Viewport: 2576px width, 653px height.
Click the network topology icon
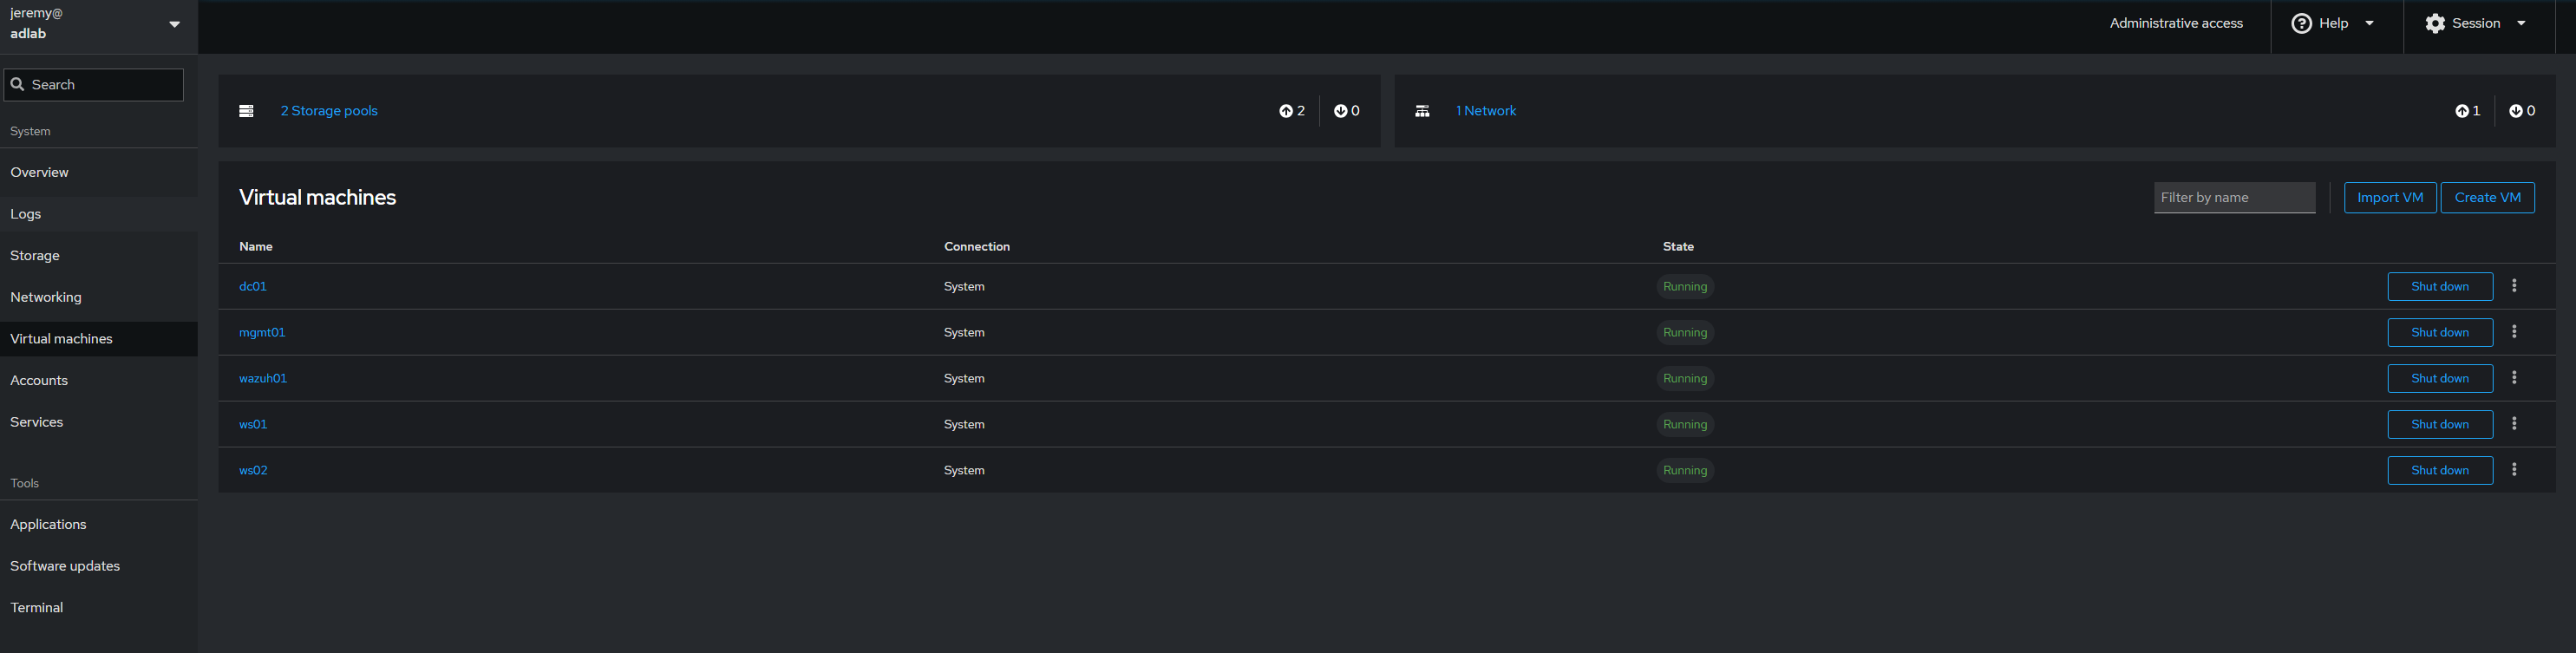1422,111
